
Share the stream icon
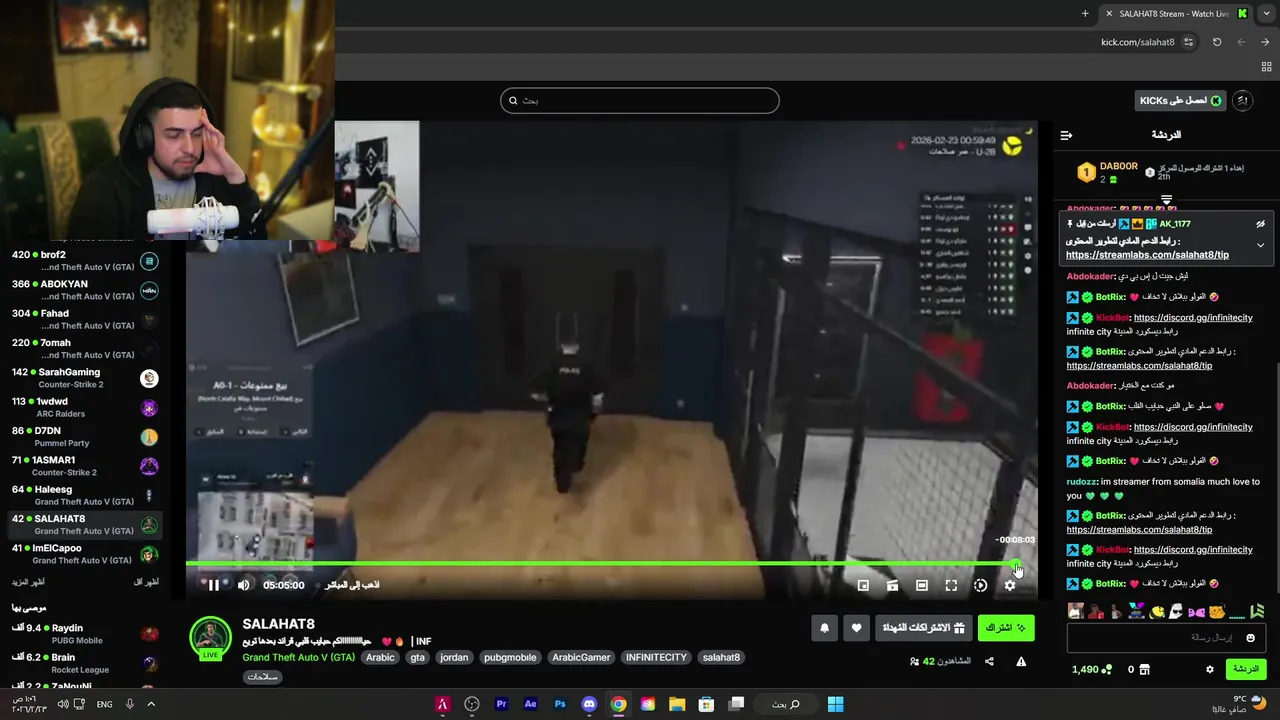coord(989,661)
